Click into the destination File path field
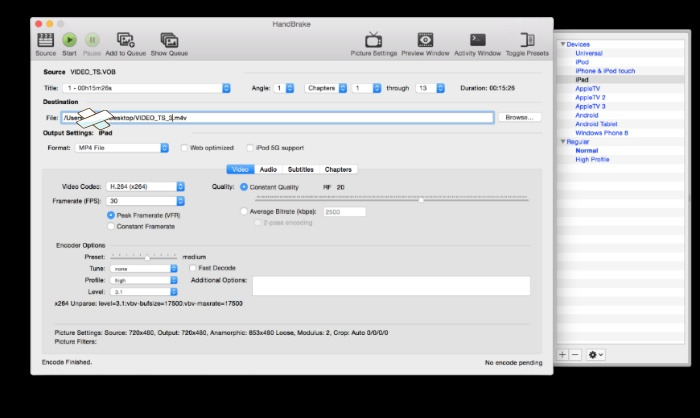Image resolution: width=700 pixels, height=418 pixels. pyautogui.click(x=278, y=117)
